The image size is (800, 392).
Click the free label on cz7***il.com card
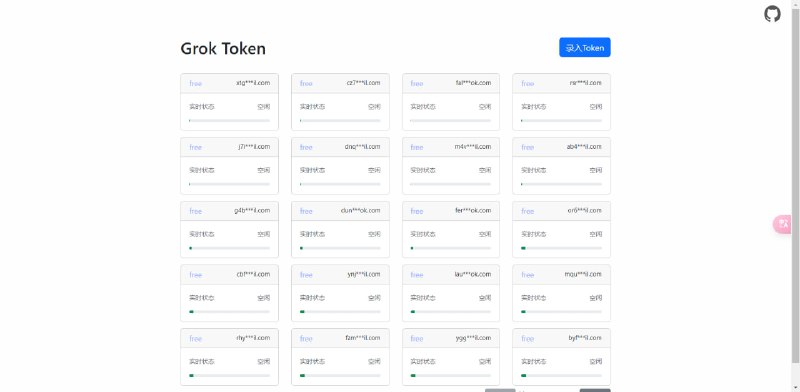(306, 83)
